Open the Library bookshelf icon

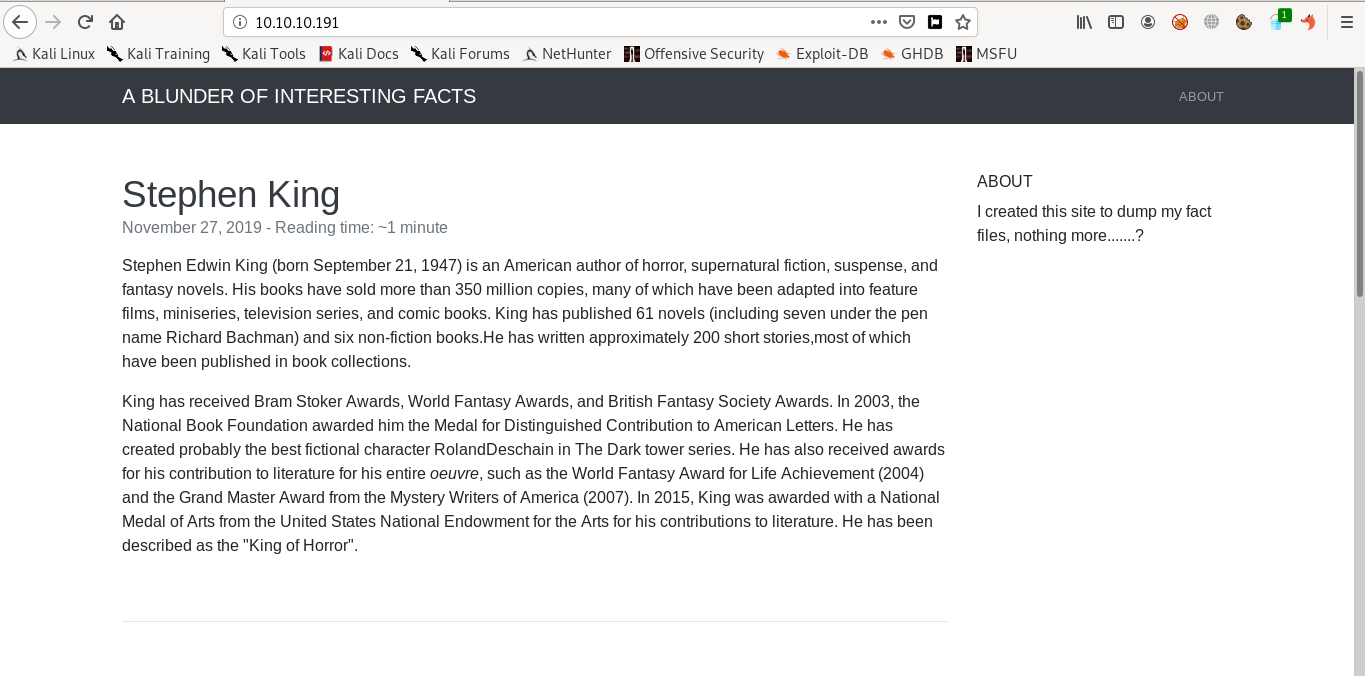[x=1084, y=22]
